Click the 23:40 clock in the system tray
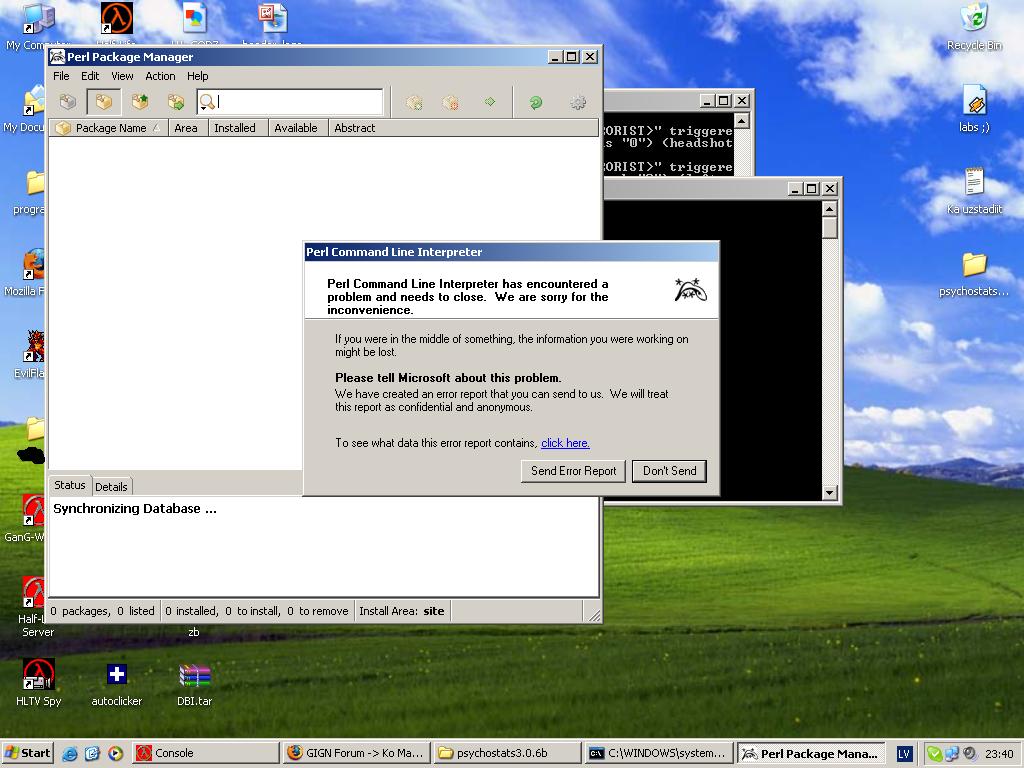 click(x=999, y=754)
